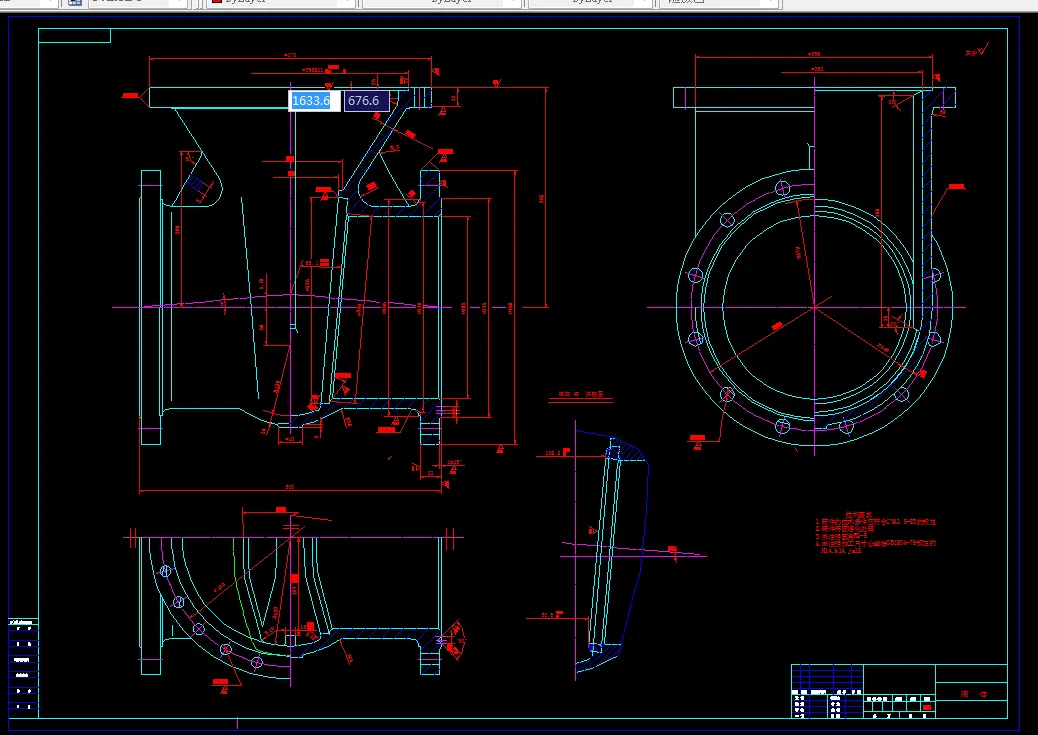
Task: Select the "500" dimension under the main view
Action: pos(290,487)
